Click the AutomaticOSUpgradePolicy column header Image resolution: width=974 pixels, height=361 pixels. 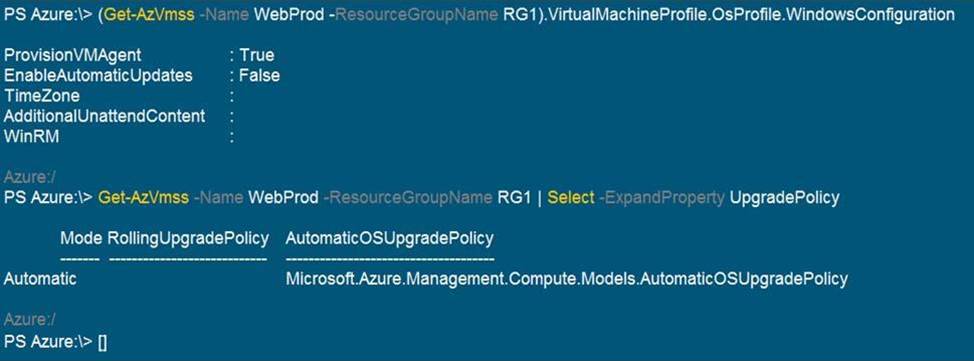pos(389,238)
